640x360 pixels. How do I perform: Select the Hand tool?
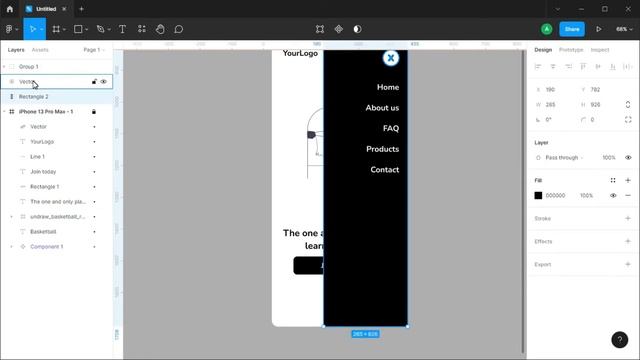click(160, 29)
